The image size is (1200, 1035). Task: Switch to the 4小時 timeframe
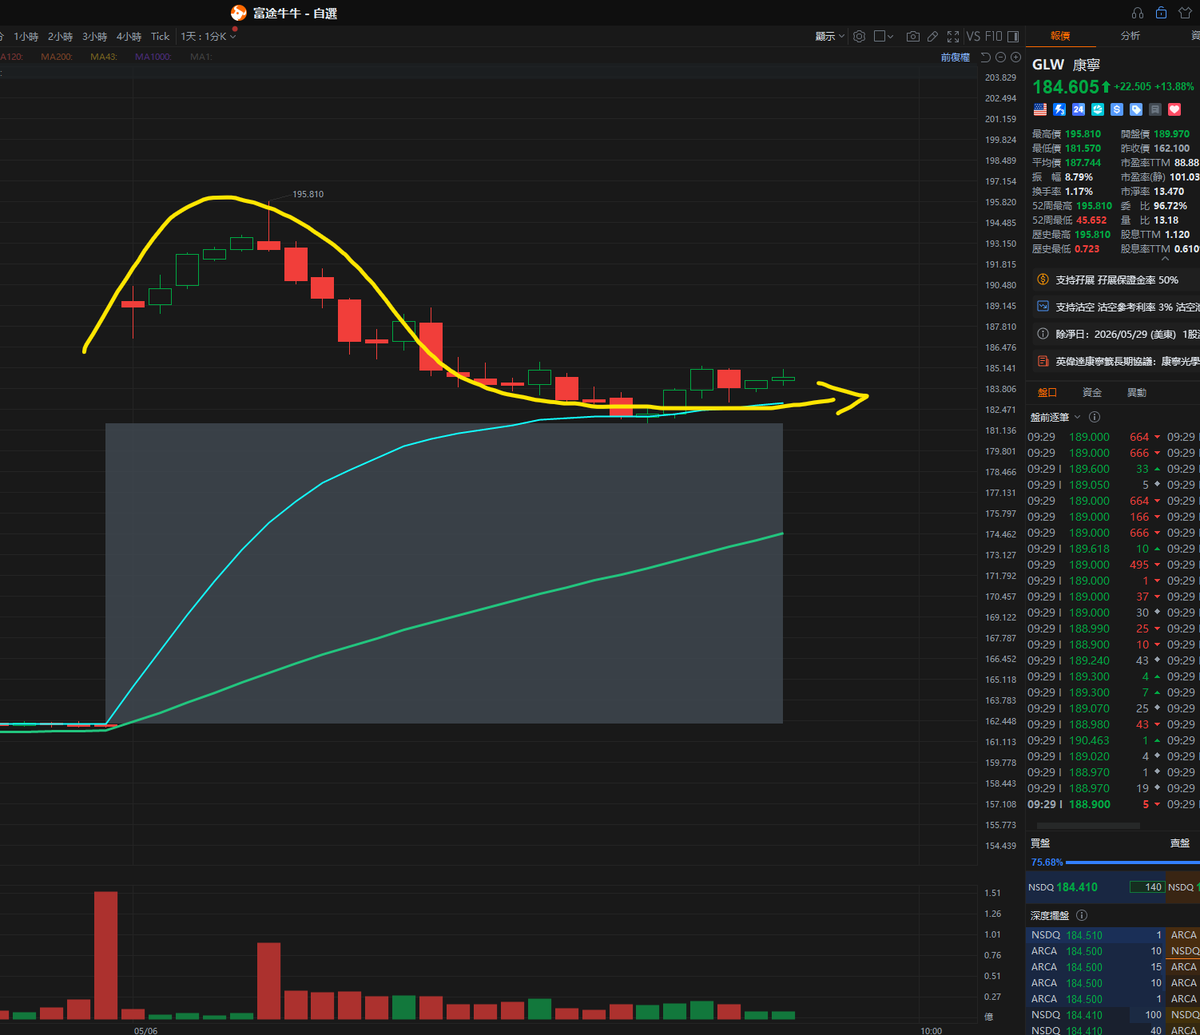pyautogui.click(x=129, y=36)
